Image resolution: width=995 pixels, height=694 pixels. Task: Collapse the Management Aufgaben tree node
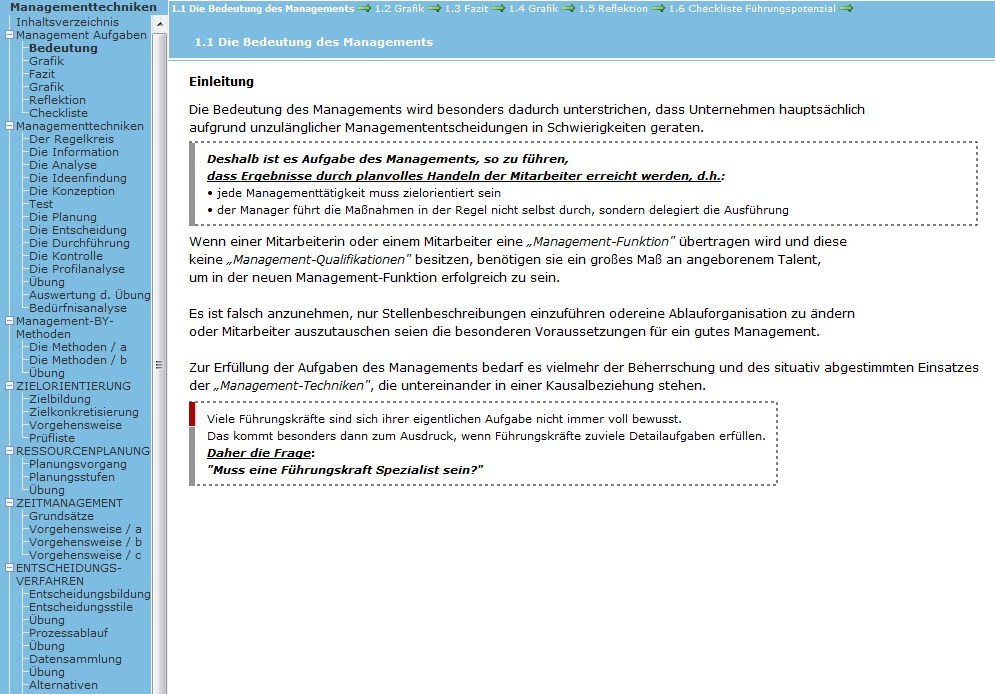[10, 35]
